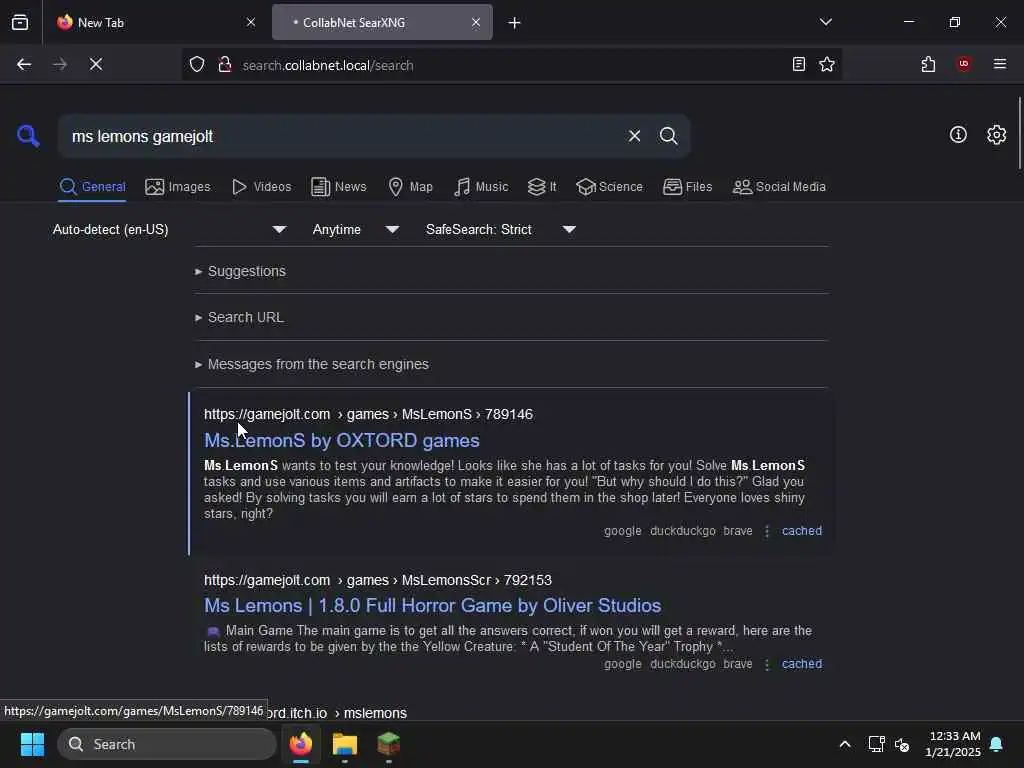
Task: Open uBlock Origin extension icon
Action: (963, 64)
